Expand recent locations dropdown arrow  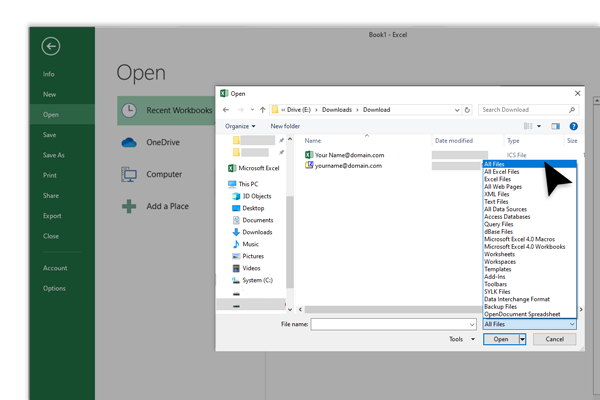252,110
